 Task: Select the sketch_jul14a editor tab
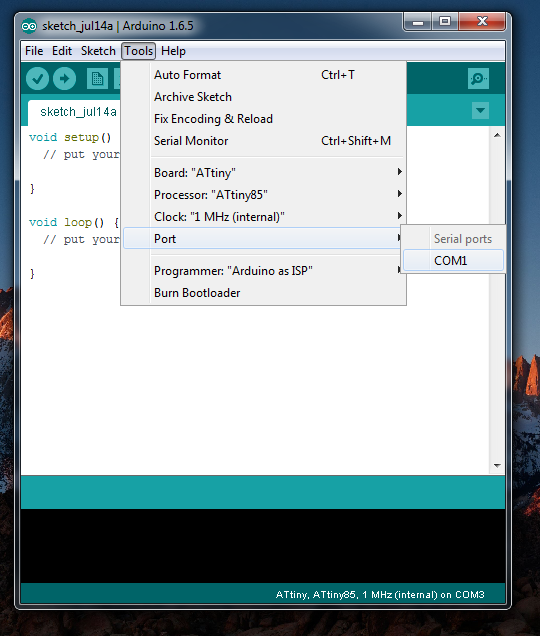click(75, 112)
